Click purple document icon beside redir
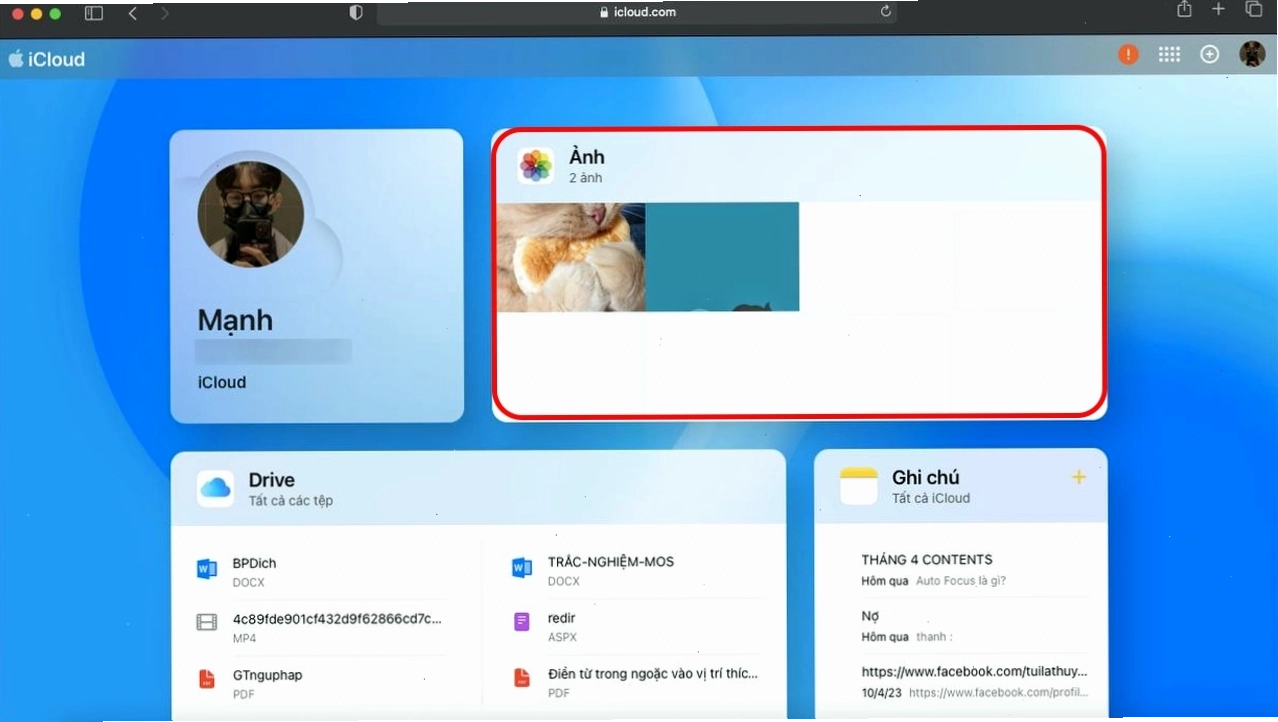 (x=521, y=622)
